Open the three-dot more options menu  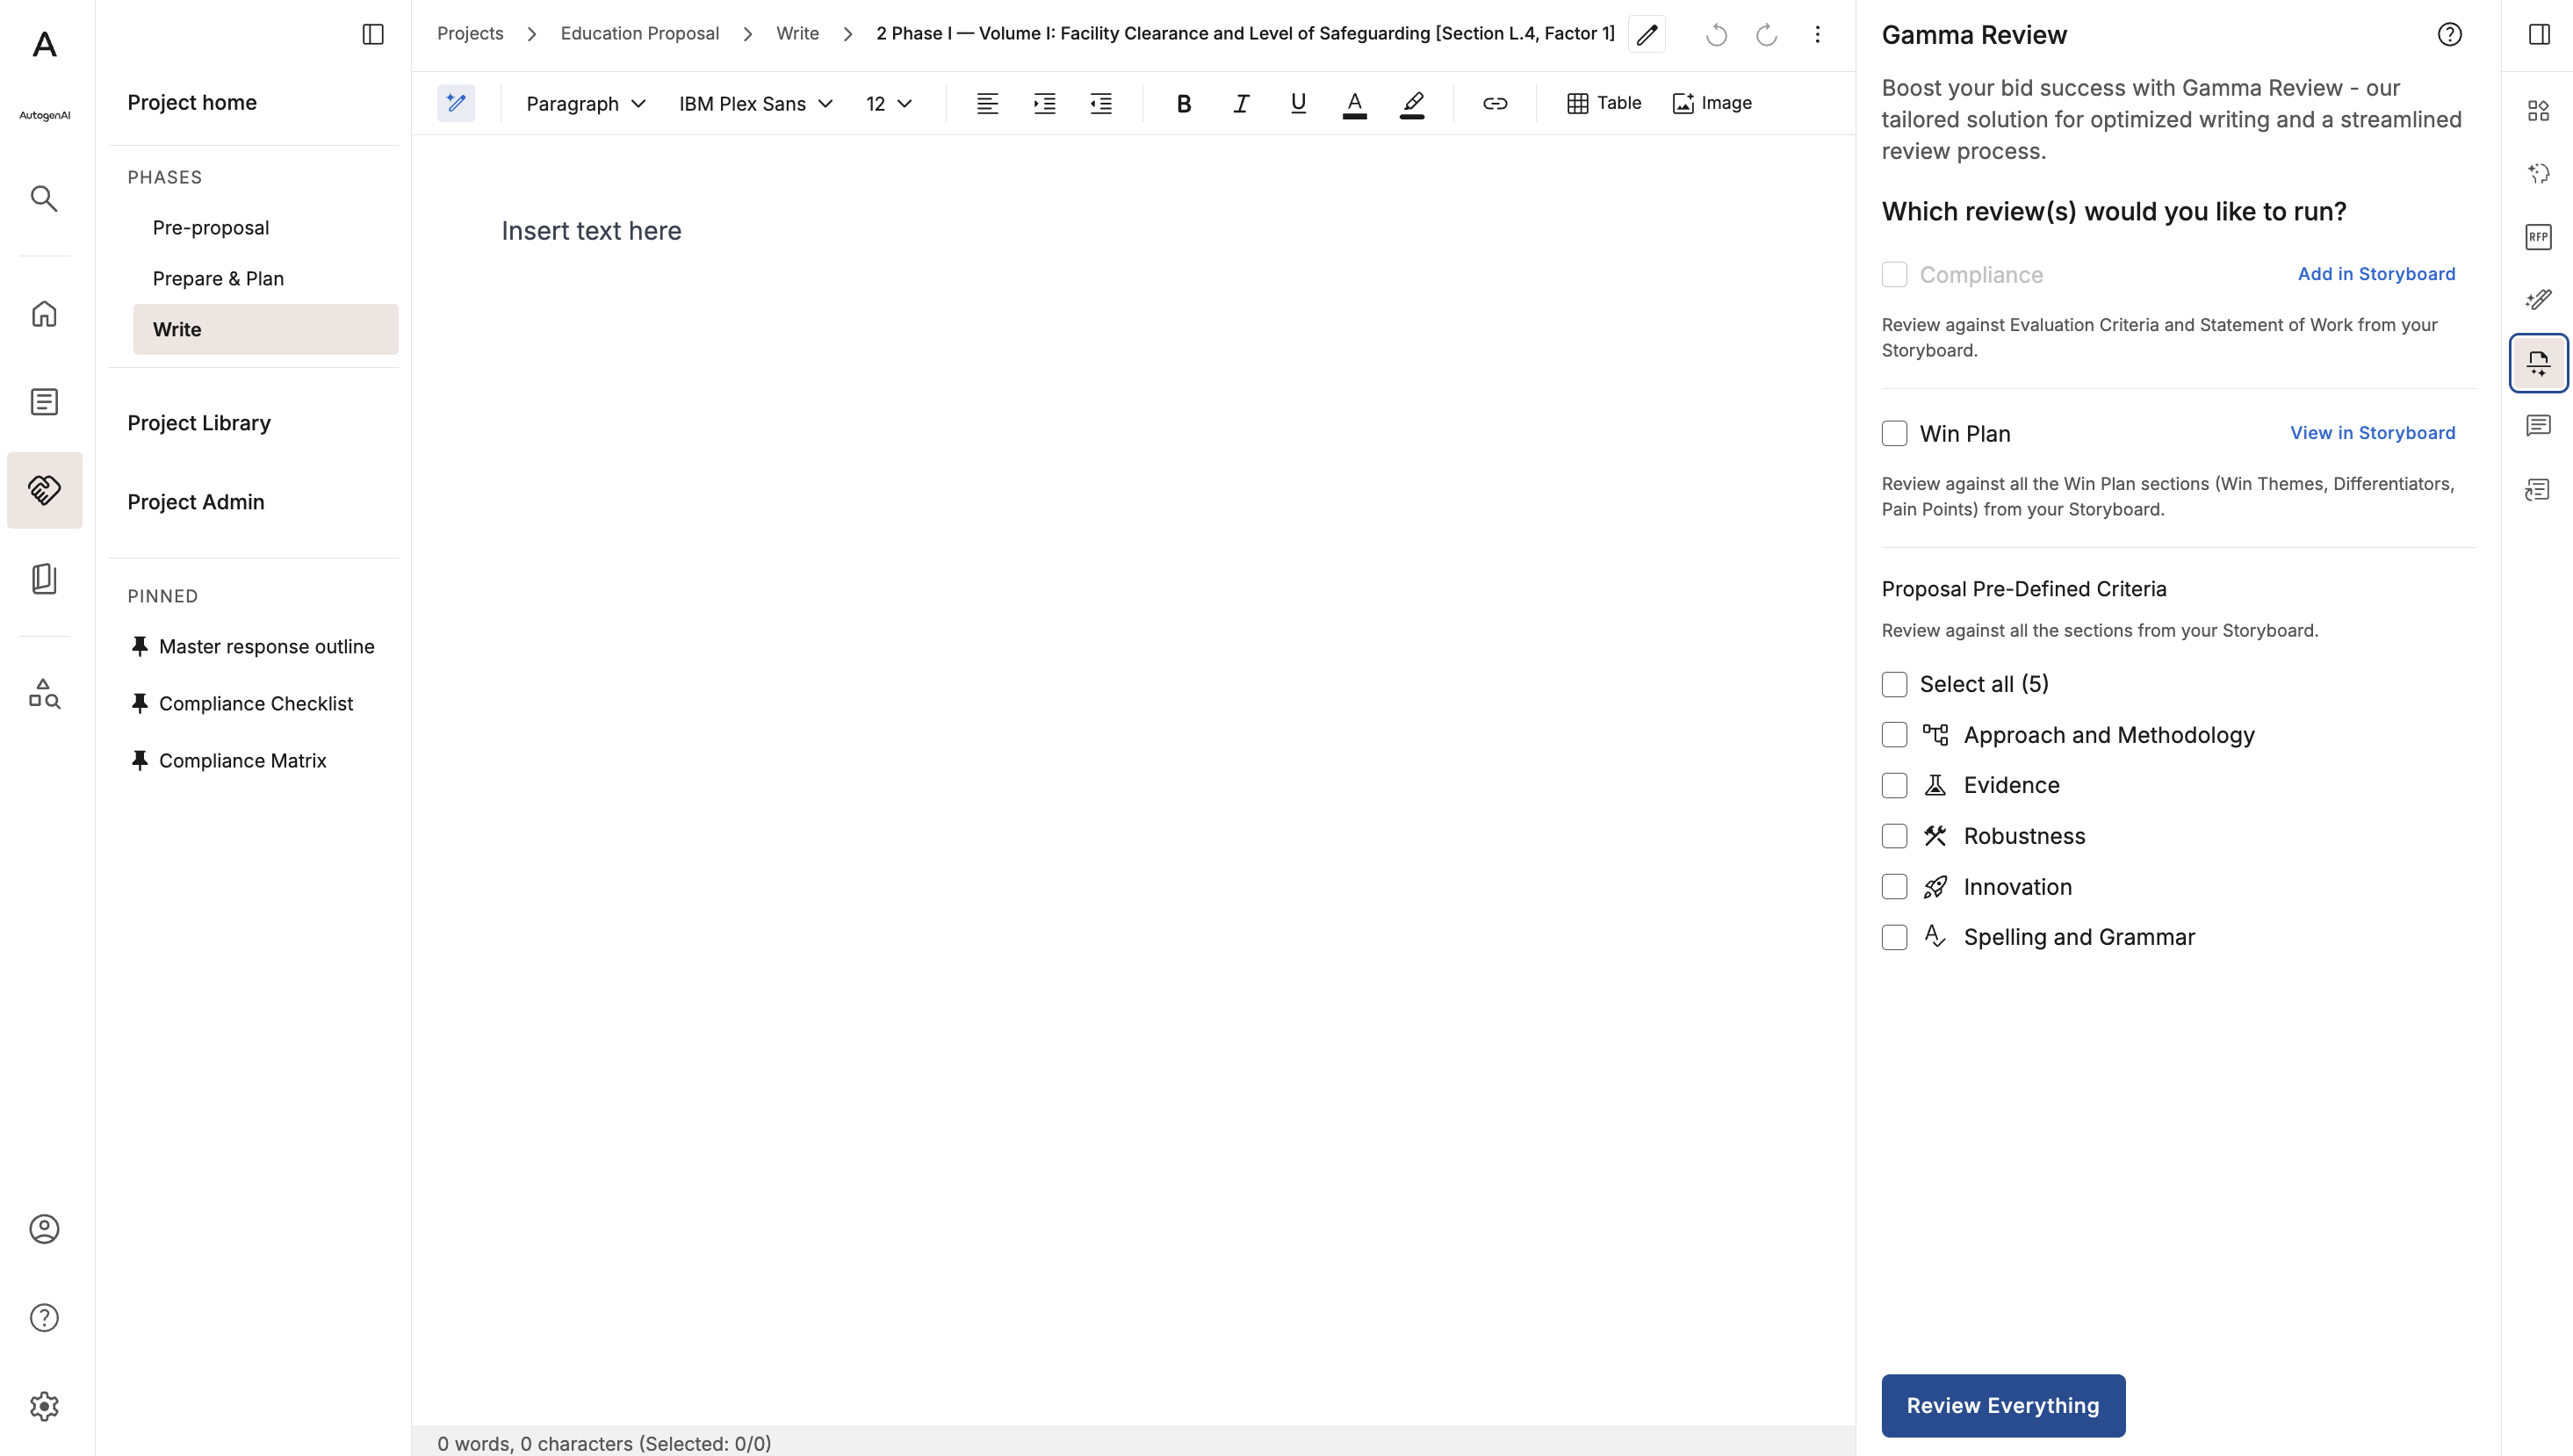1817,34
